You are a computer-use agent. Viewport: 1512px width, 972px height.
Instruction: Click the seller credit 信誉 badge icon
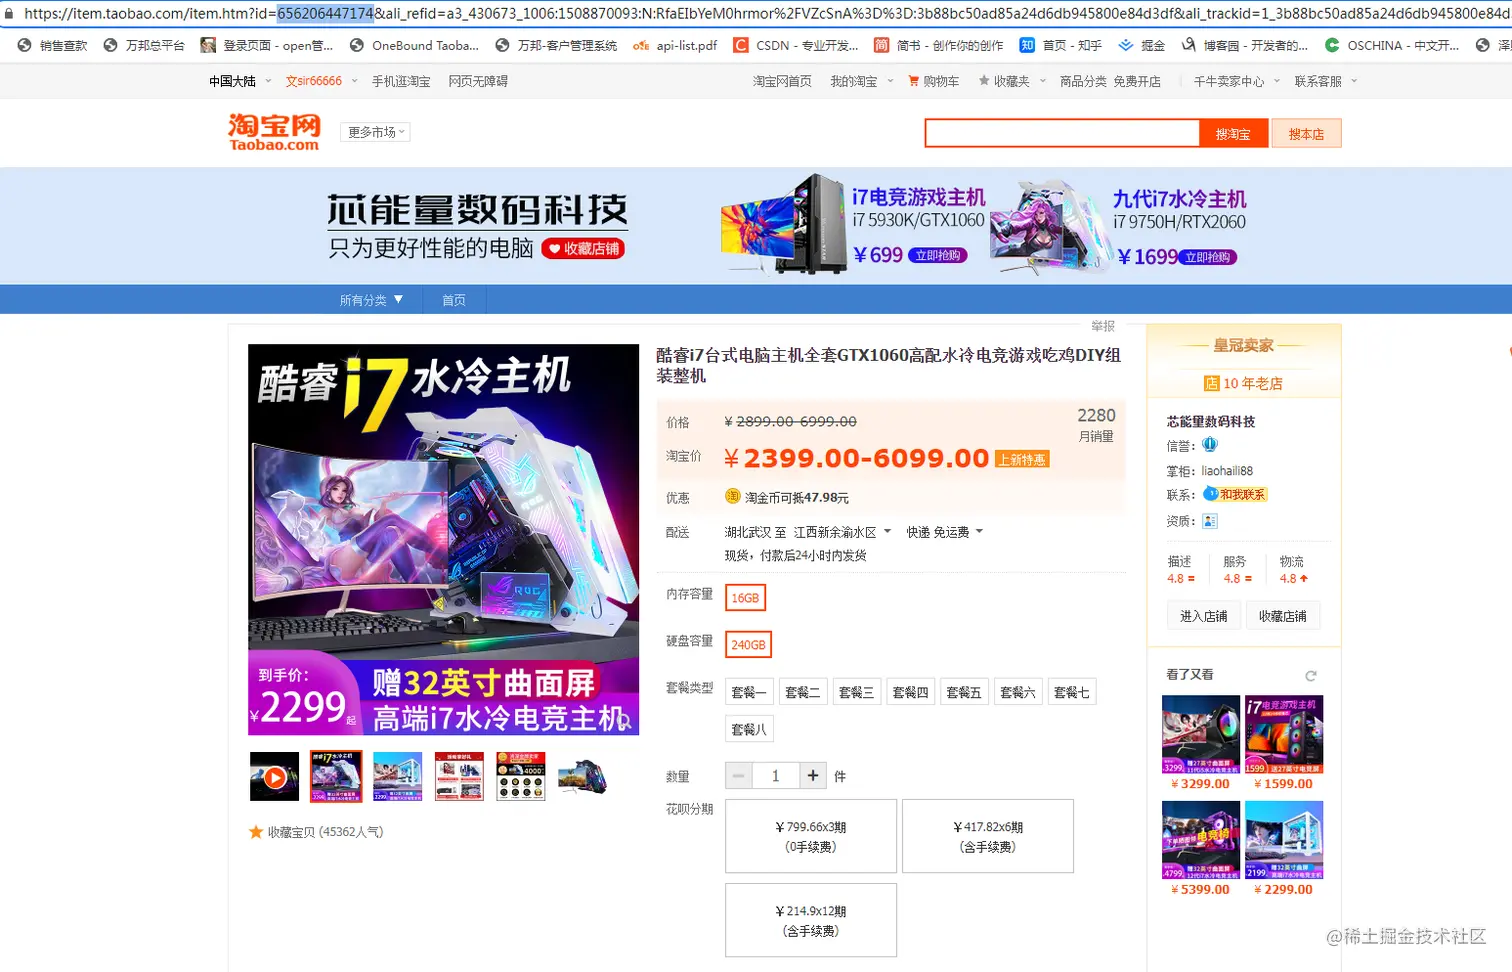pos(1209,445)
